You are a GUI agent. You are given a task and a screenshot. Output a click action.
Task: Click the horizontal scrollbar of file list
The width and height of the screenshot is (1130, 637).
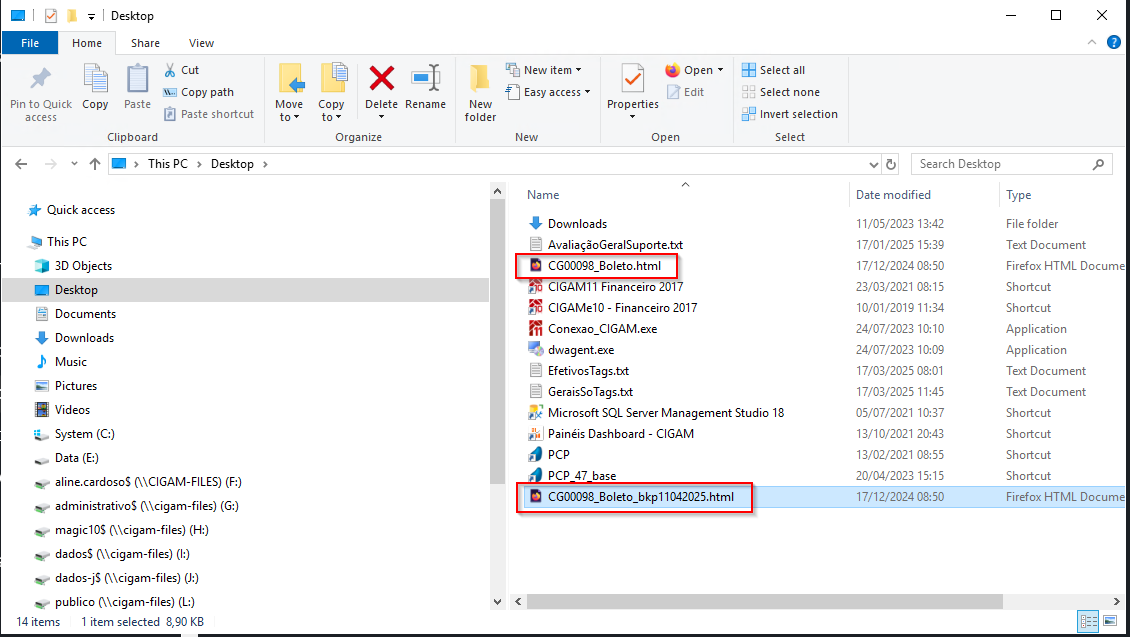[x=765, y=601]
